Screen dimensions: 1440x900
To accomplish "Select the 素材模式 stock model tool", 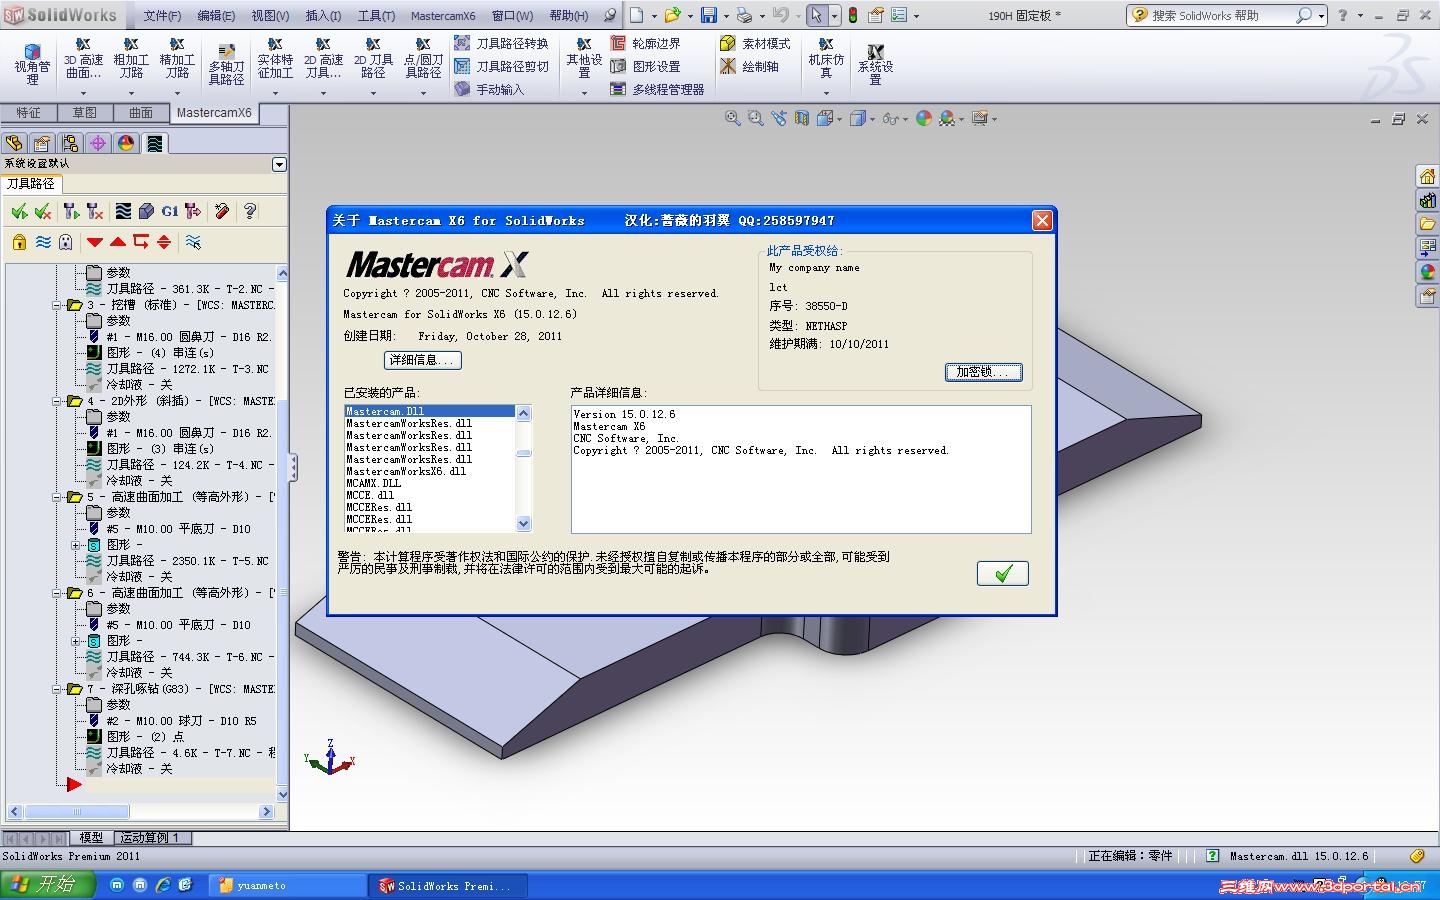I will (755, 43).
